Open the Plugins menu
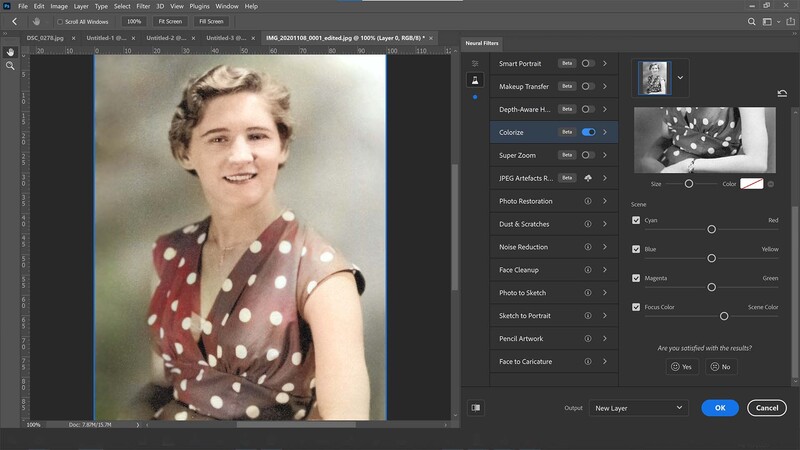 click(199, 6)
